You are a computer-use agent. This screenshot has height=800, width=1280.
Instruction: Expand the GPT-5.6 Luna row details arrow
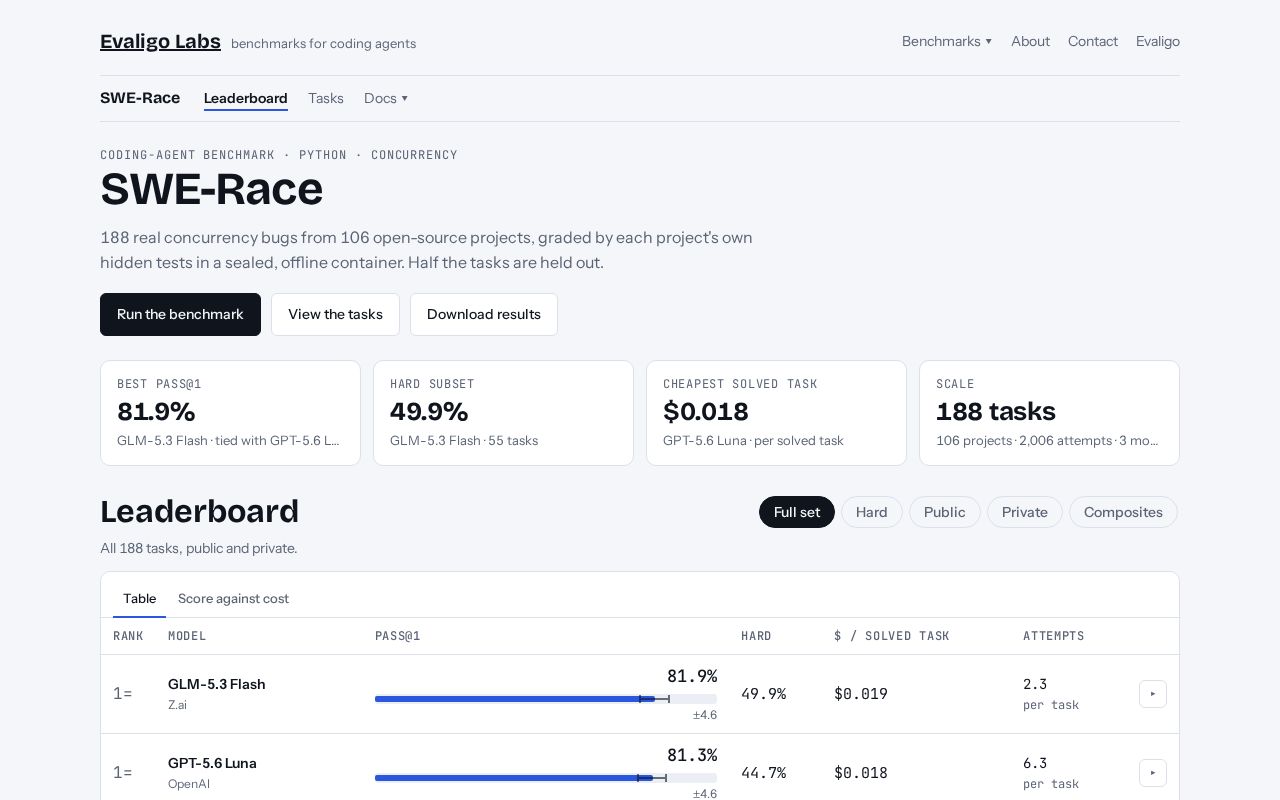click(x=1152, y=773)
